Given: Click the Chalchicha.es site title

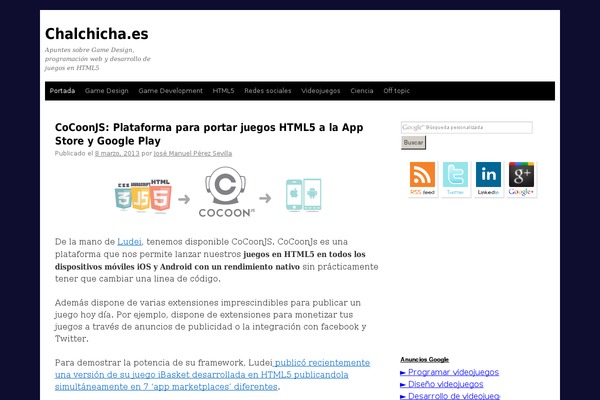Looking at the screenshot, I should (x=97, y=34).
